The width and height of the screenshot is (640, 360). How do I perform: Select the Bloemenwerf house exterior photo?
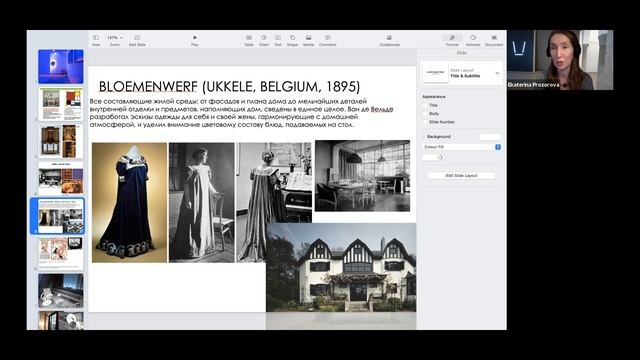coord(341,267)
